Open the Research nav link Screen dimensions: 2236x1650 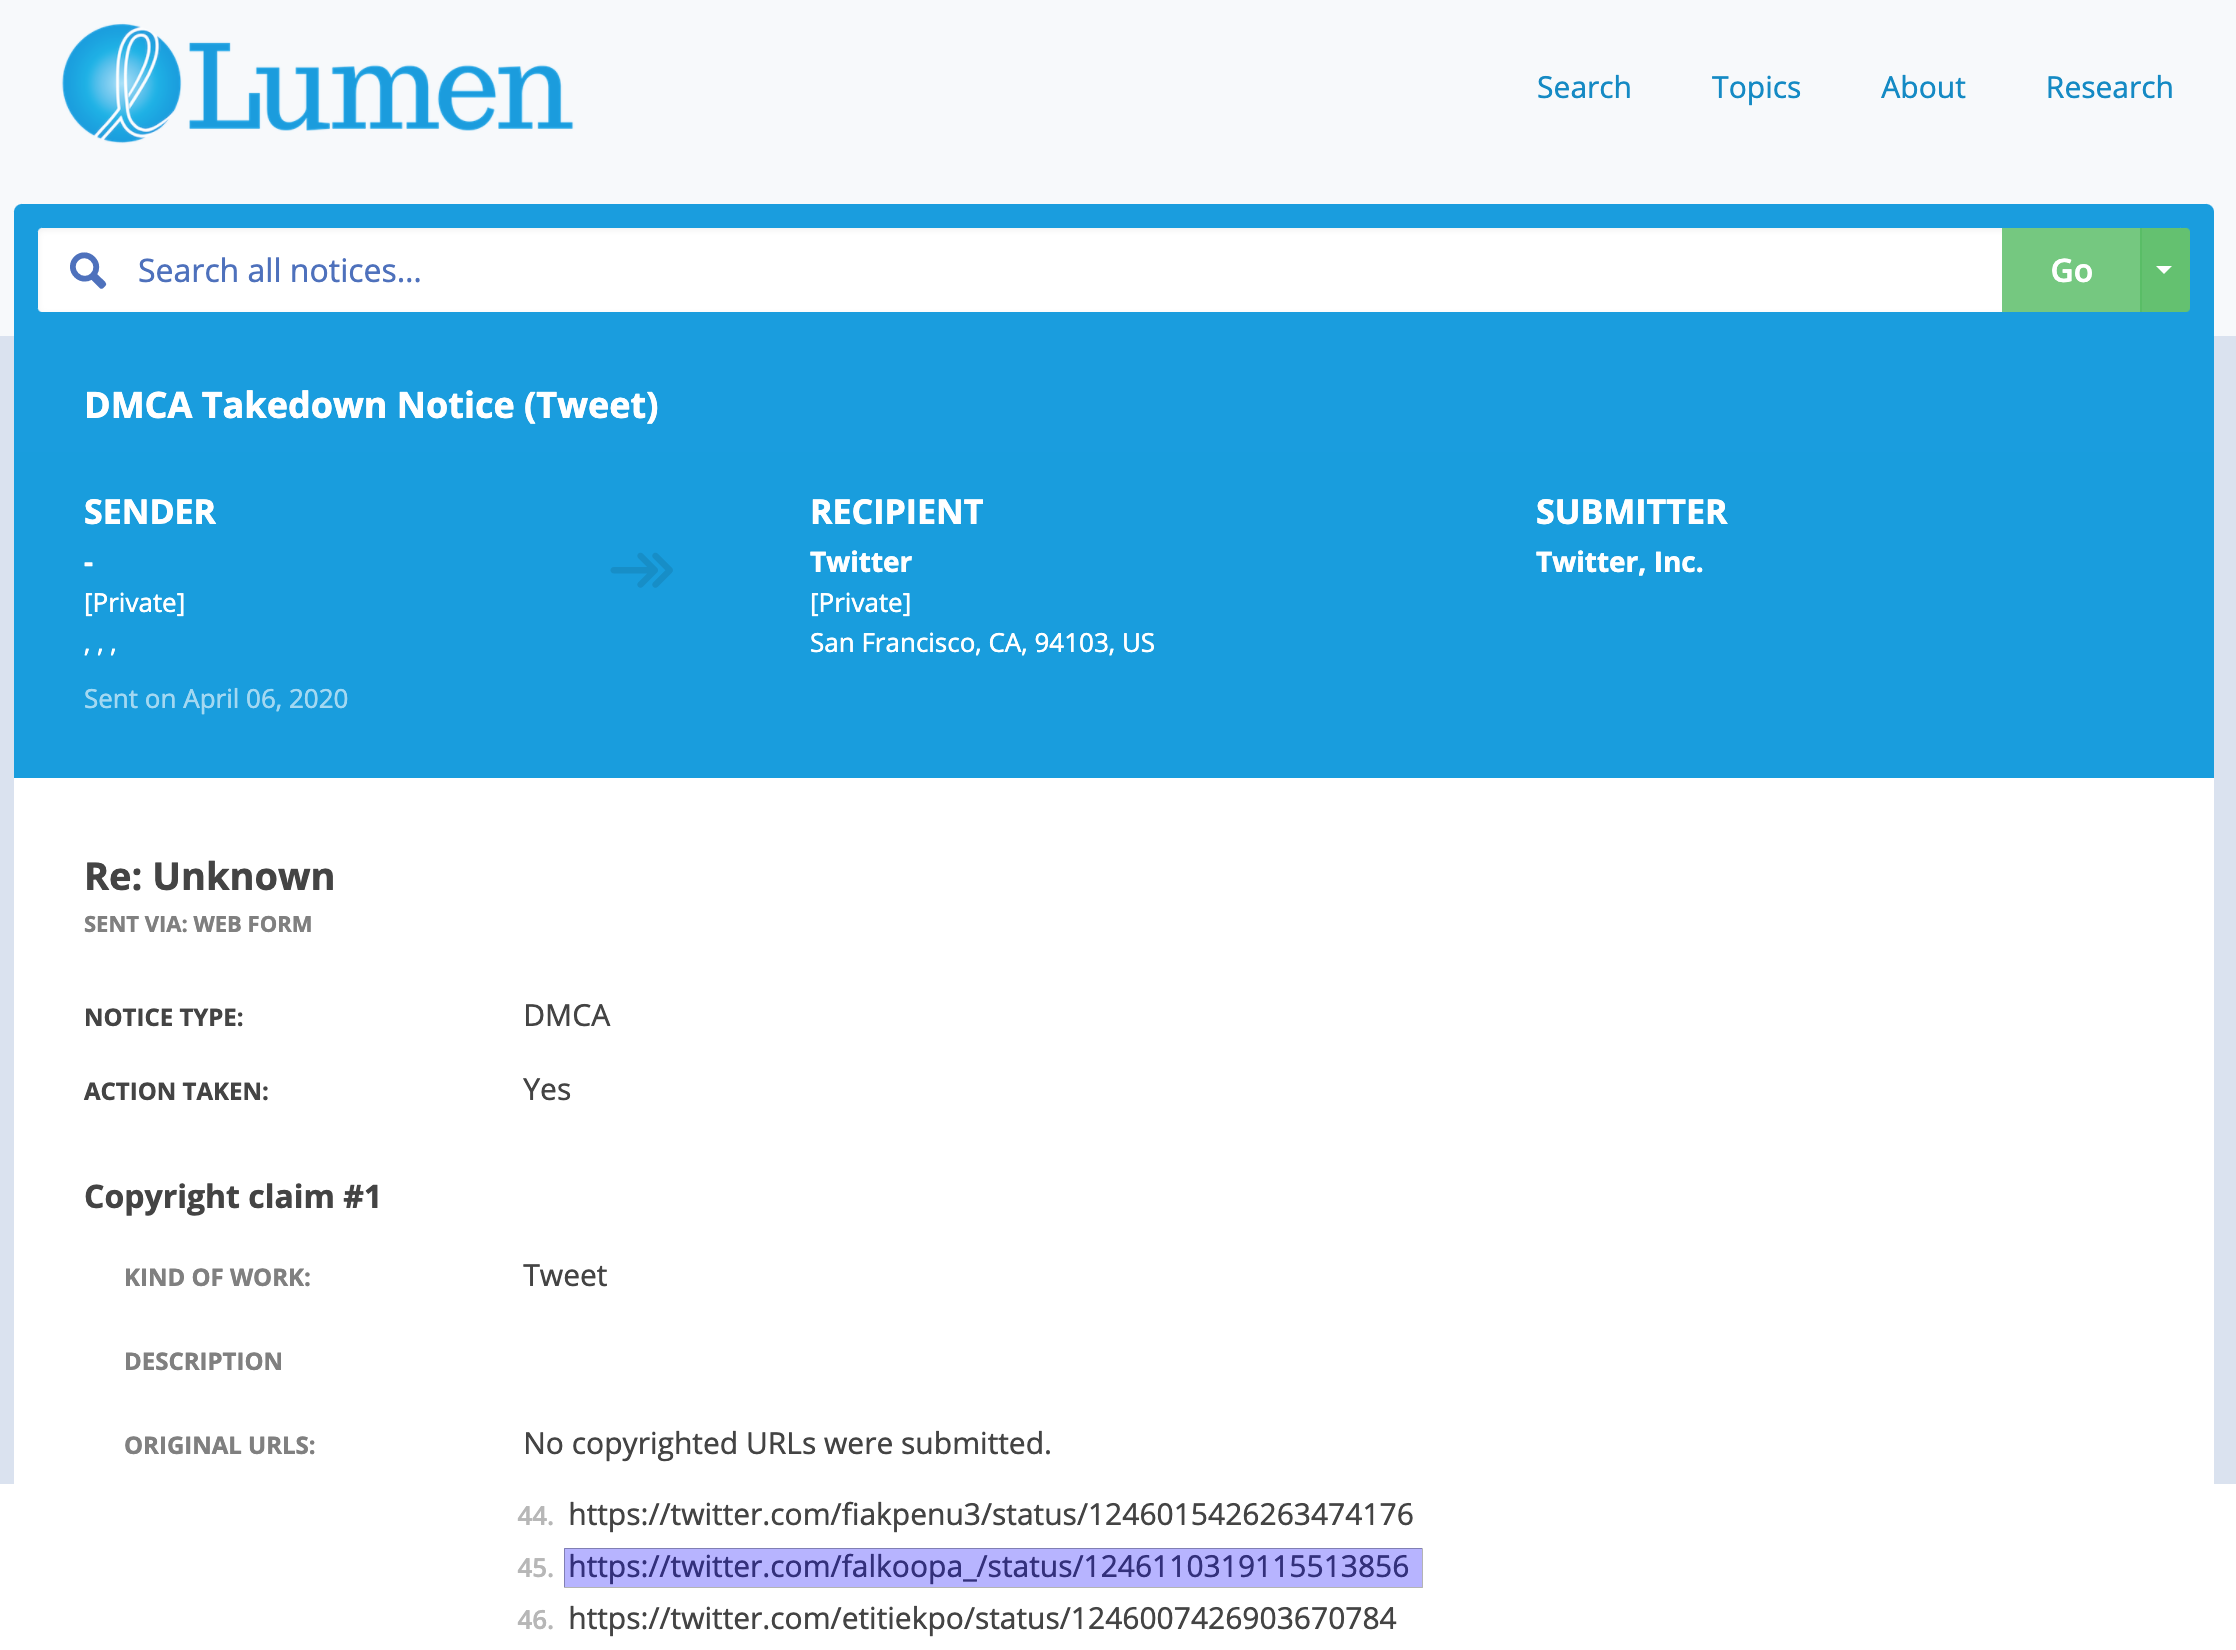pos(2109,87)
